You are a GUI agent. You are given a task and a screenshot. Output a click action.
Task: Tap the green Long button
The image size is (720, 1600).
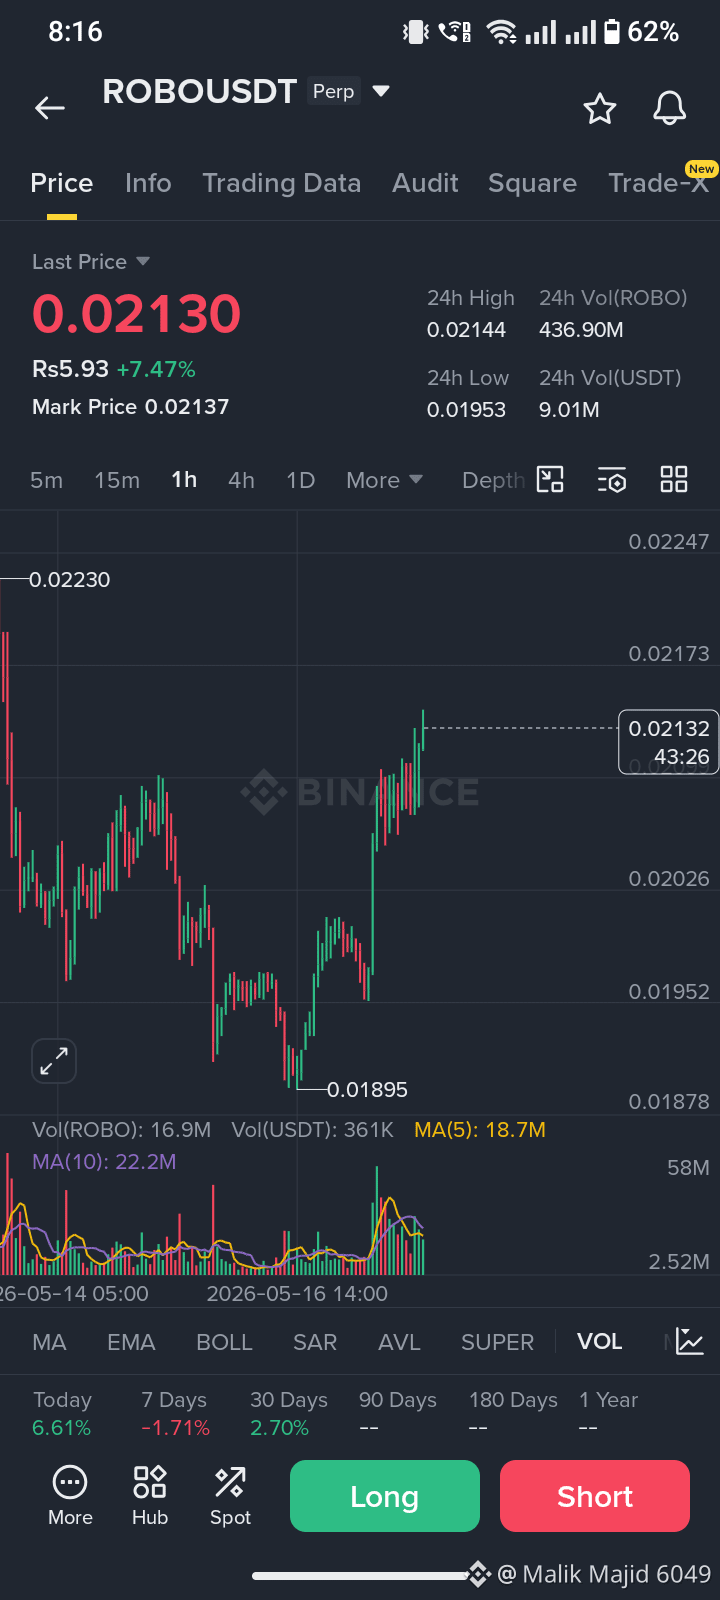pyautogui.click(x=385, y=1496)
